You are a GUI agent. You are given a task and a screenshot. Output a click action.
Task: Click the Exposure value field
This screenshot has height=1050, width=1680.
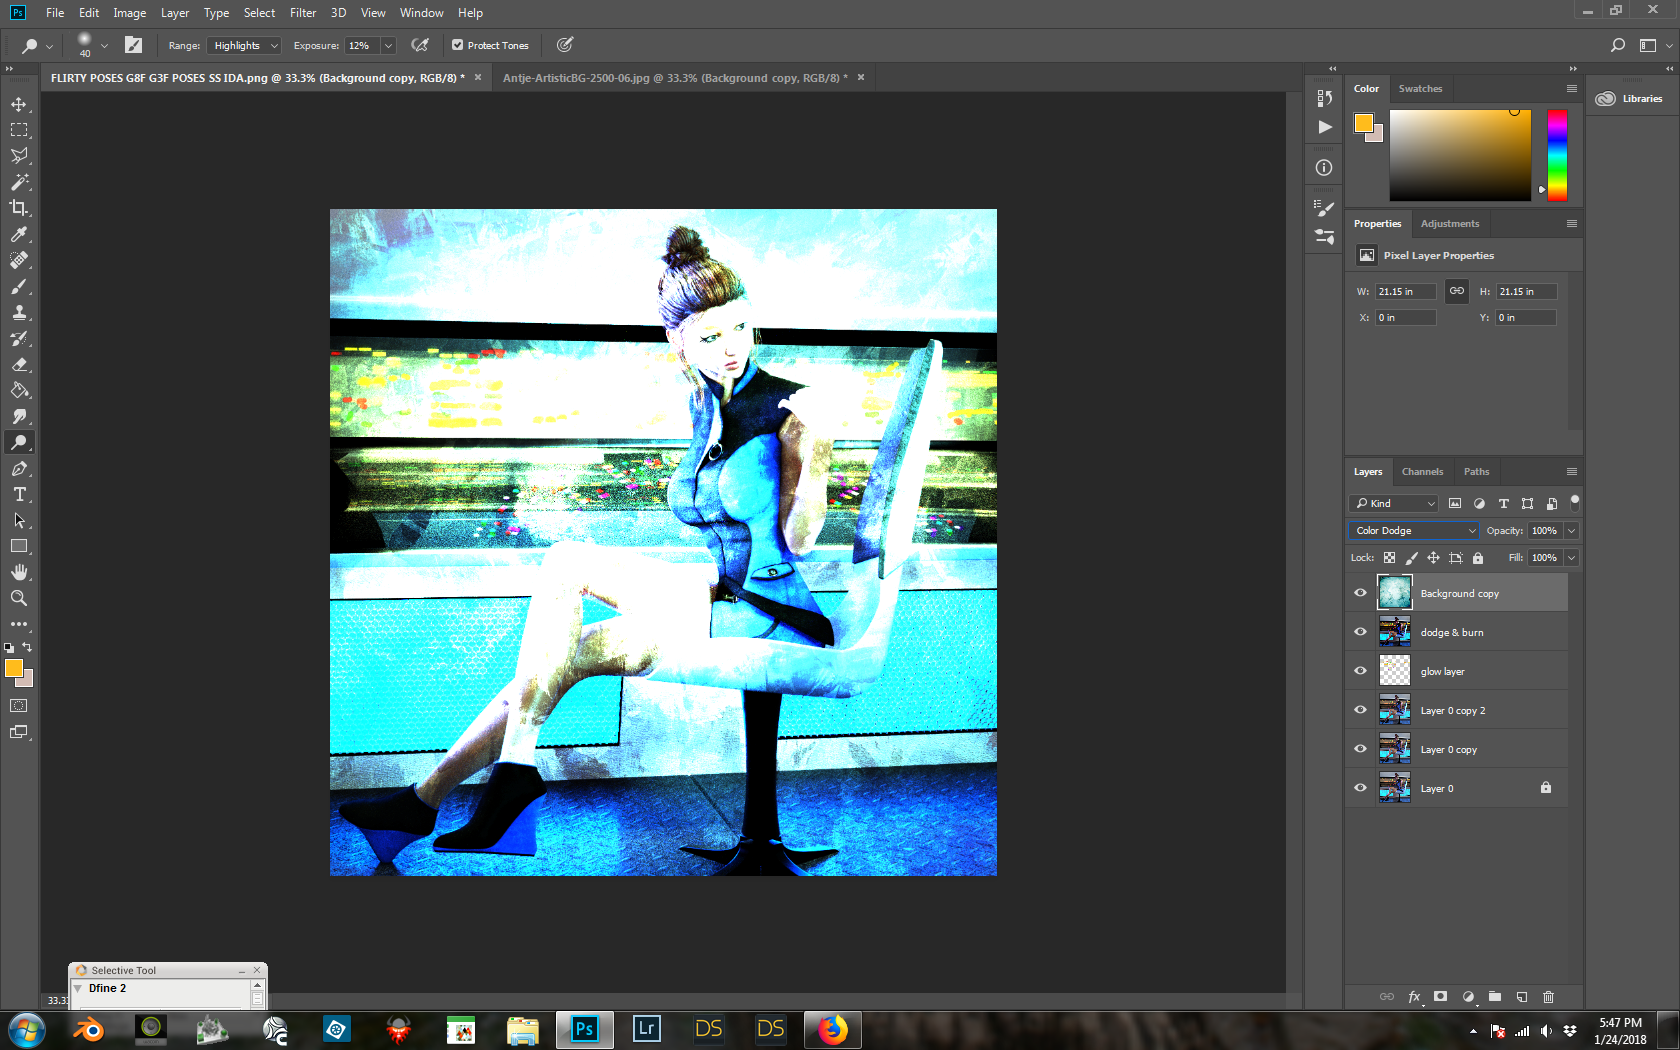tap(360, 45)
